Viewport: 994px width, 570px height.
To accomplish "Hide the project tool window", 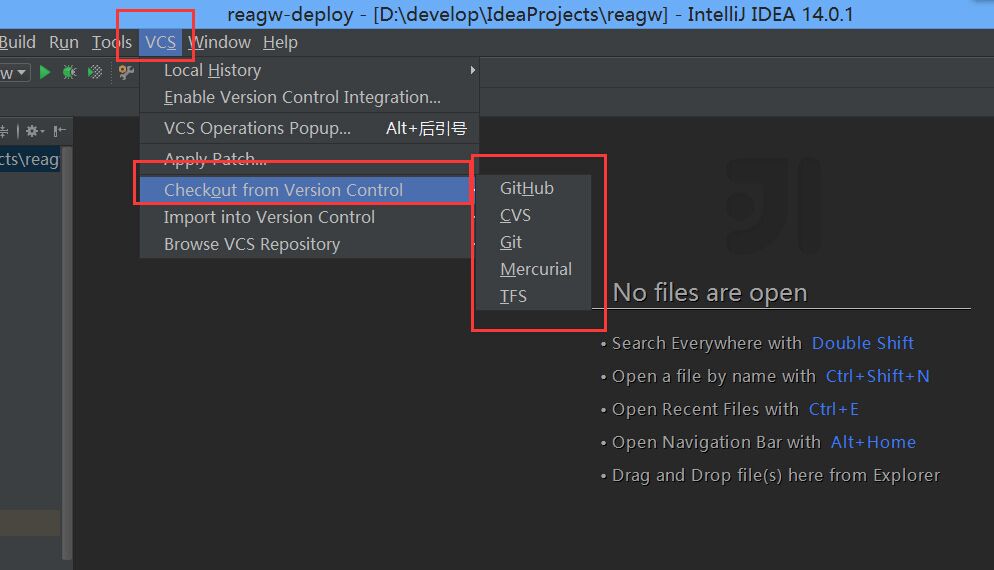I will (x=60, y=131).
